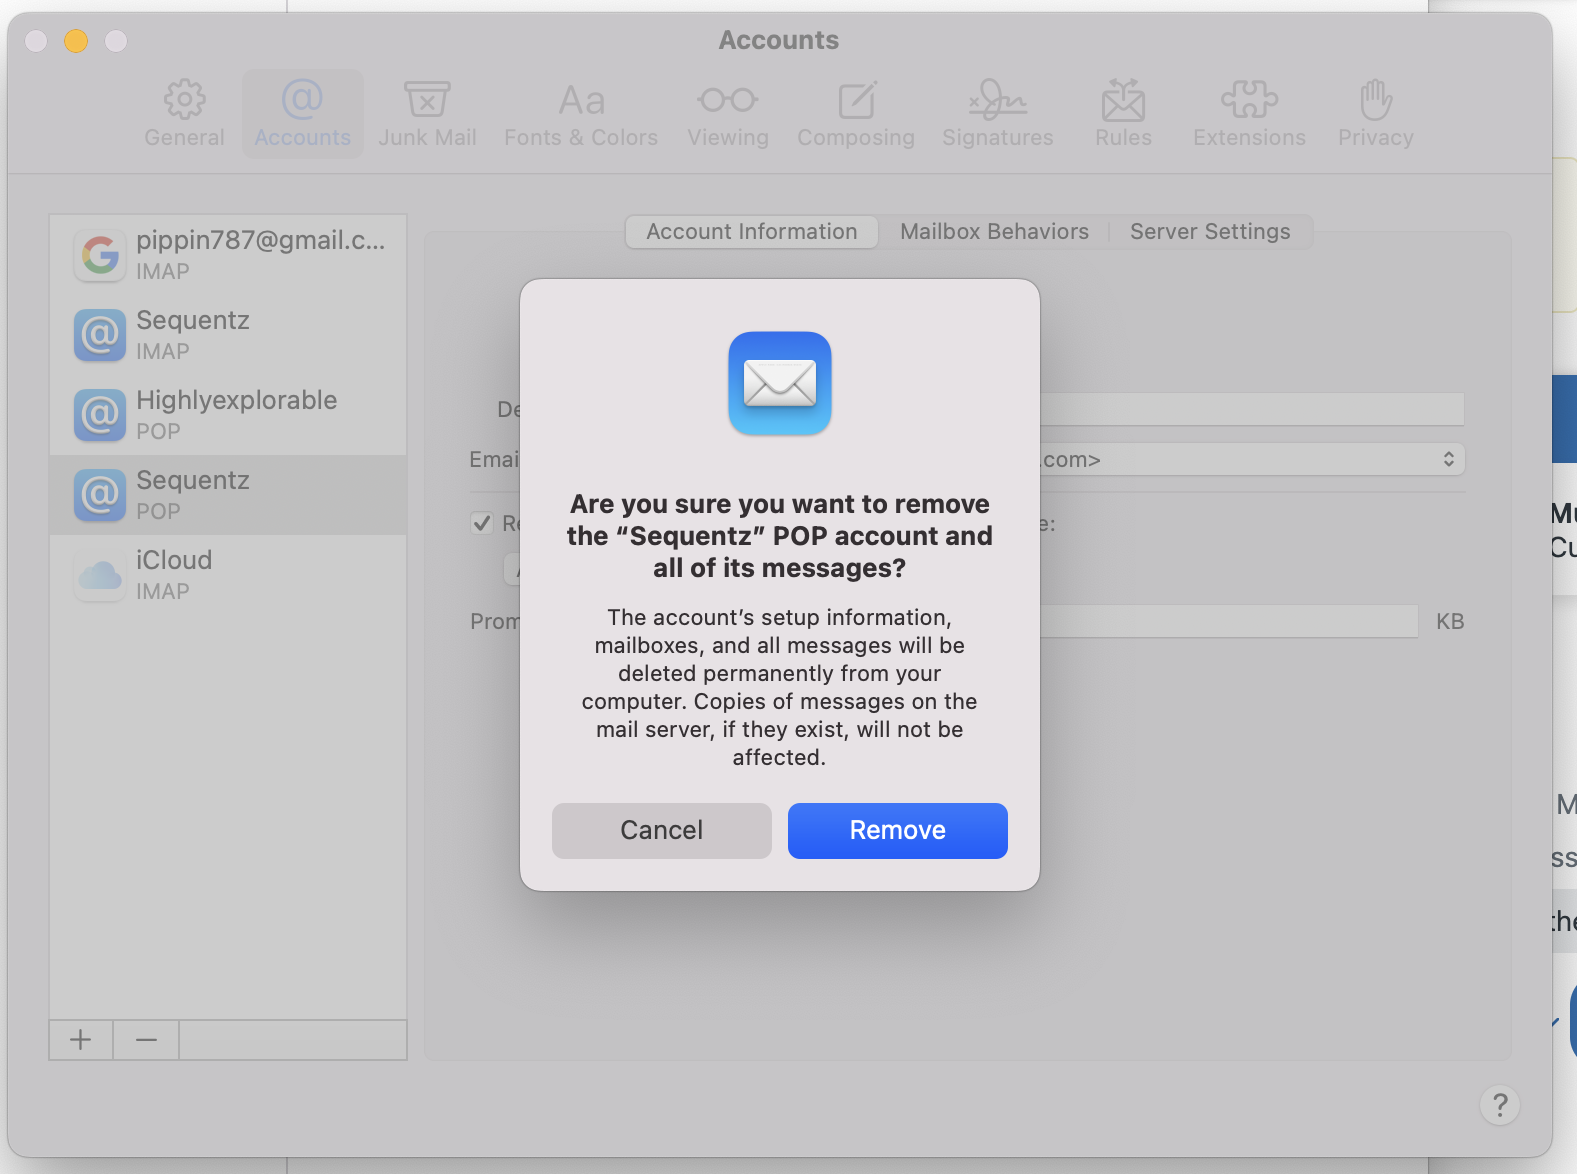This screenshot has height=1174, width=1577.
Task: Add a new account with plus button
Action: point(81,1040)
